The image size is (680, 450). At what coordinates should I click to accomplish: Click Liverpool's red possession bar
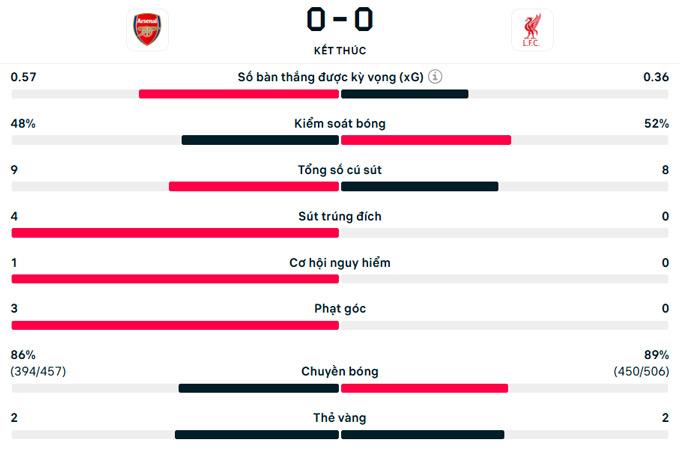pyautogui.click(x=426, y=140)
